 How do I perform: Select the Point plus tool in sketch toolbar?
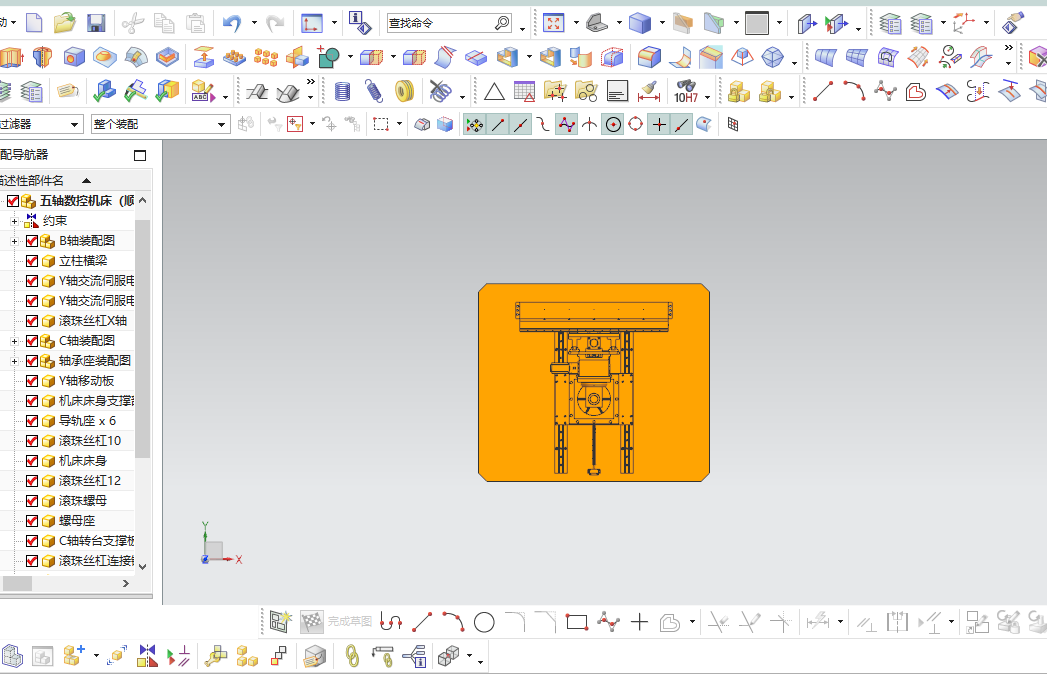click(x=639, y=622)
